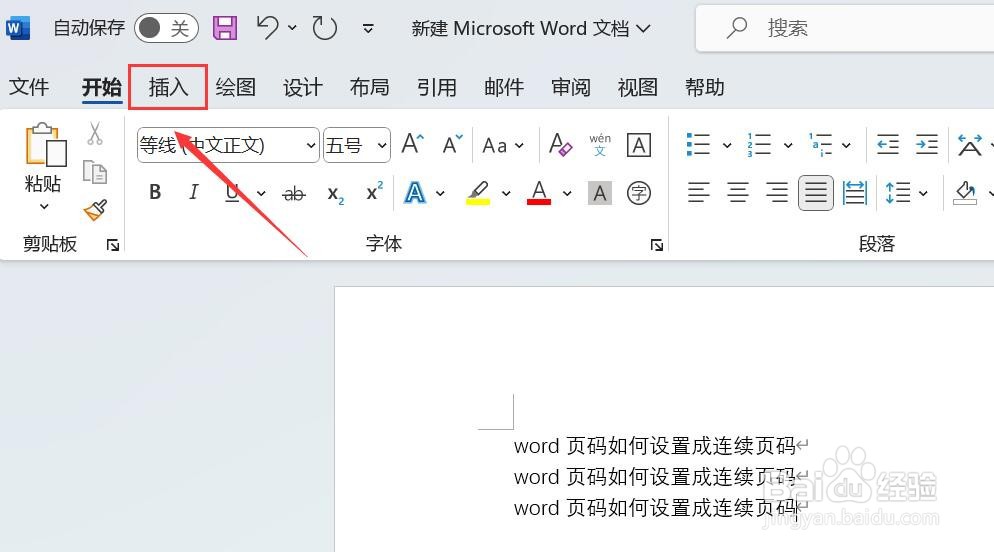Open the enclosed characters tool
The width and height of the screenshot is (994, 552).
click(638, 193)
